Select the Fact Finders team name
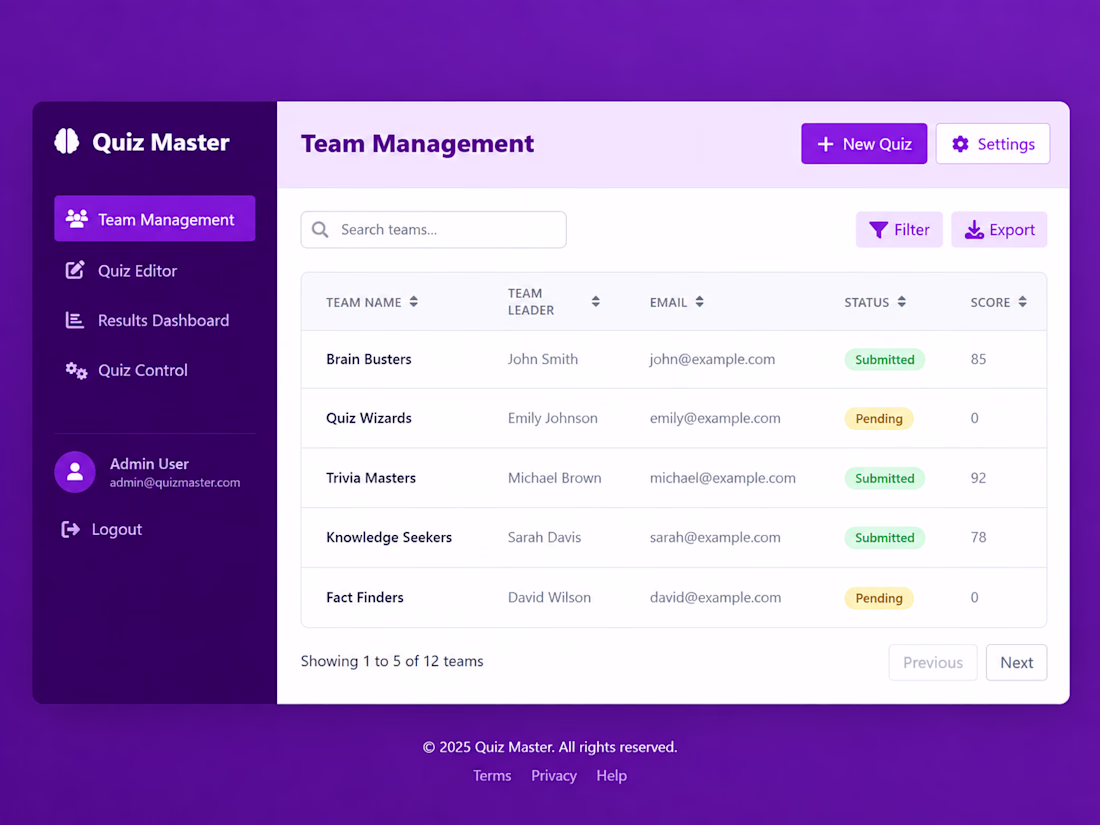Viewport: 1100px width, 825px height. point(365,598)
